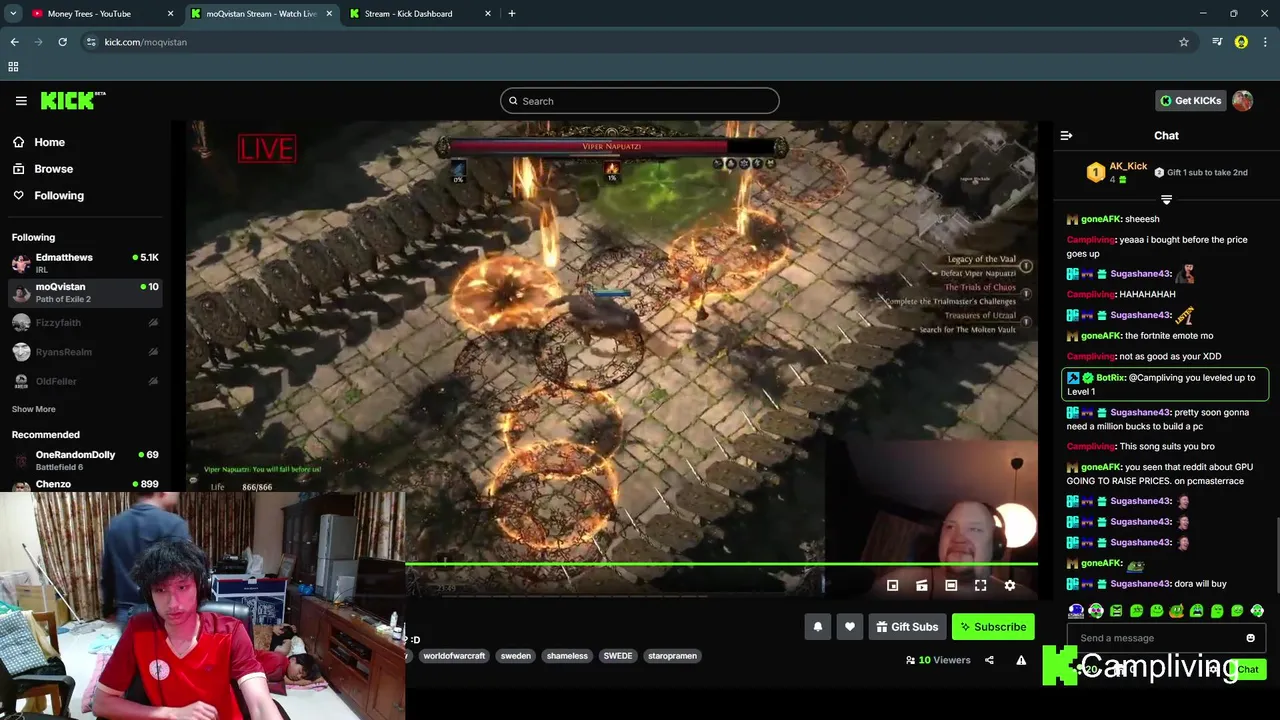Viewport: 1280px width, 720px height.
Task: Open Chrome profile icon
Action: (x=1241, y=42)
